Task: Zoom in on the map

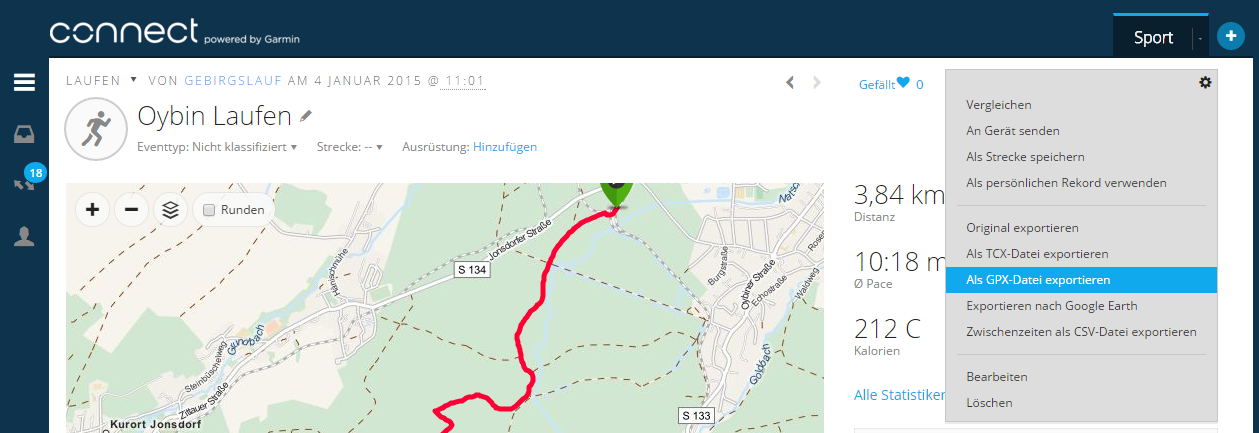Action: (x=92, y=210)
